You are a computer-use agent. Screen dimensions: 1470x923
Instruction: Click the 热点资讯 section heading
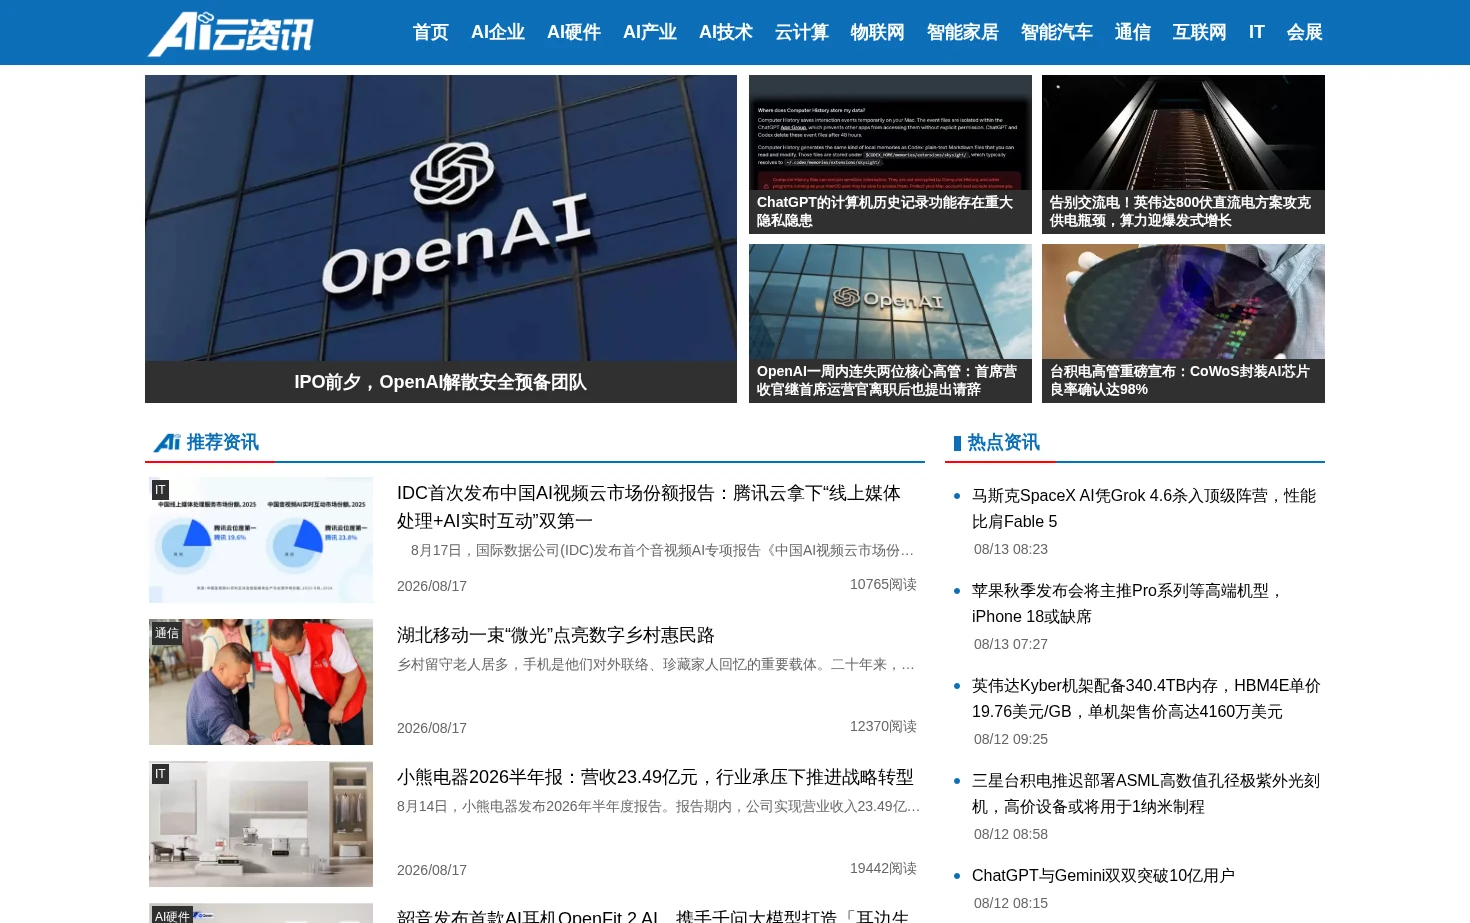(x=1004, y=442)
